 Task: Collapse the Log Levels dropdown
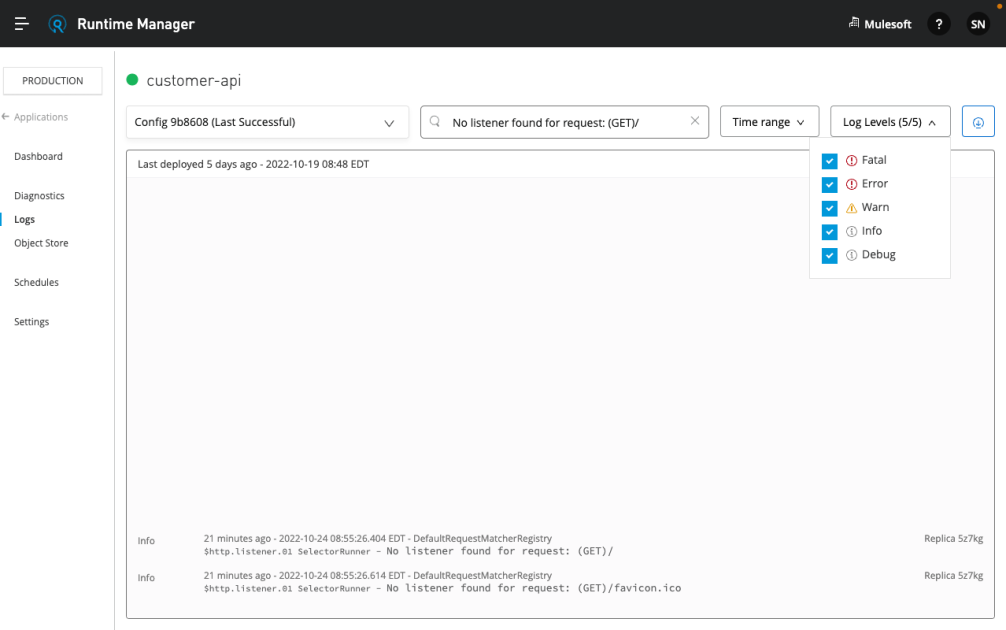[x=889, y=121]
